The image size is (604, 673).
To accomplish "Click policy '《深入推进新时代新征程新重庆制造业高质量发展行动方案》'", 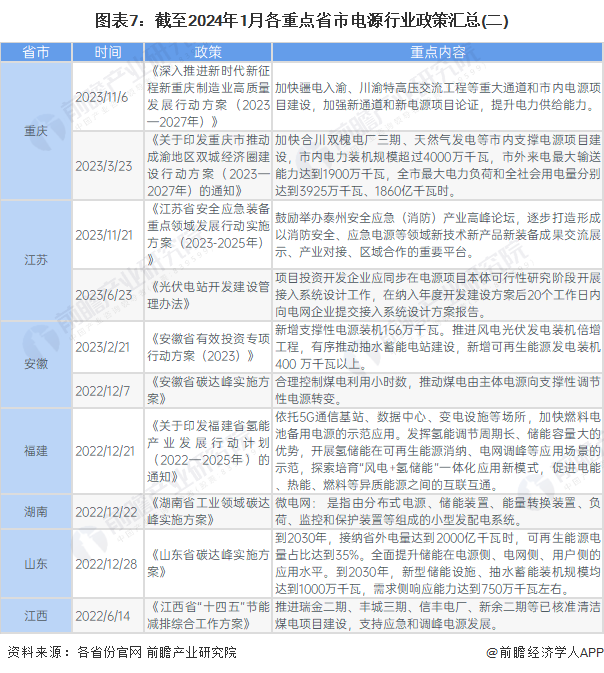I will point(208,97).
